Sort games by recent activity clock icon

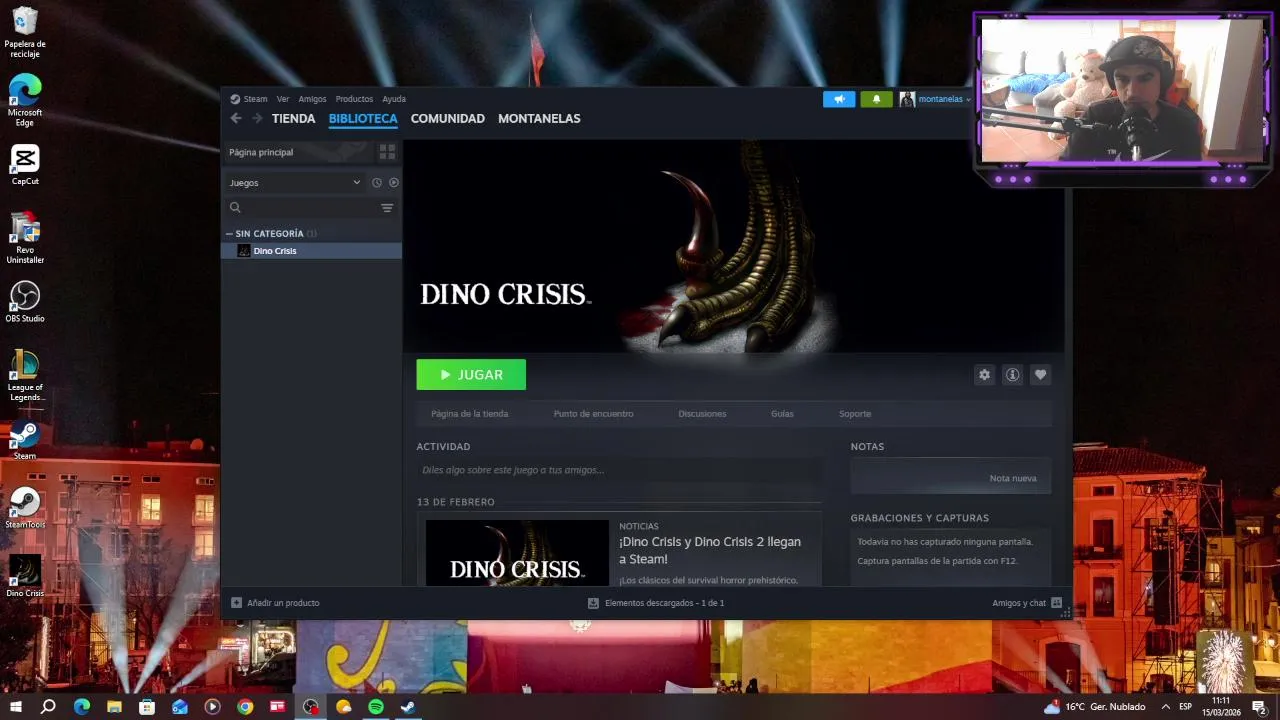(377, 183)
